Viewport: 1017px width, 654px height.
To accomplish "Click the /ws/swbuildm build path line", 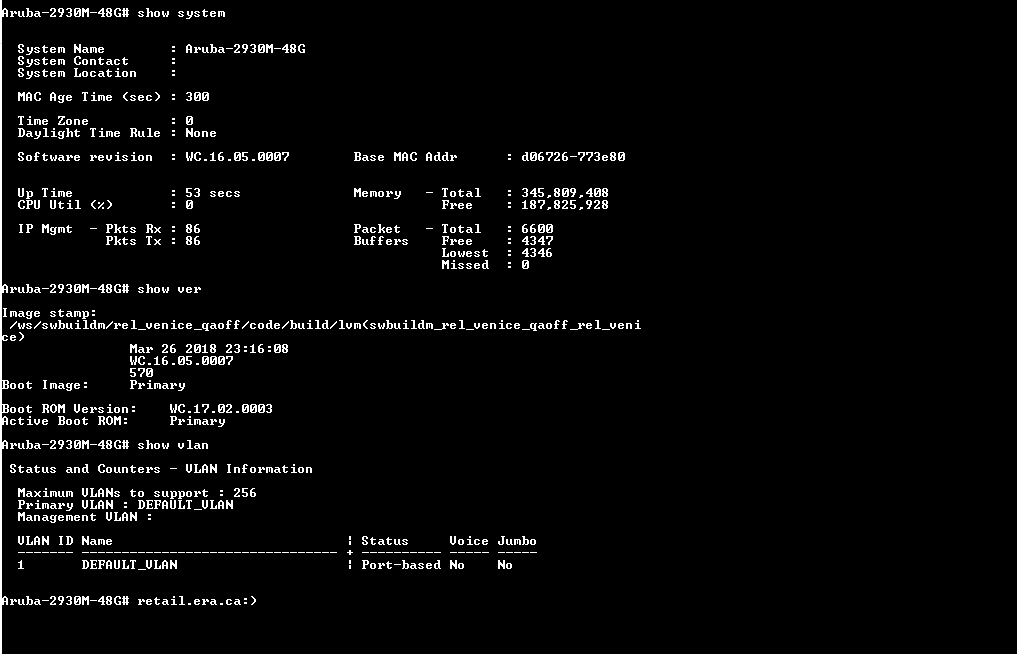I will 325,325.
